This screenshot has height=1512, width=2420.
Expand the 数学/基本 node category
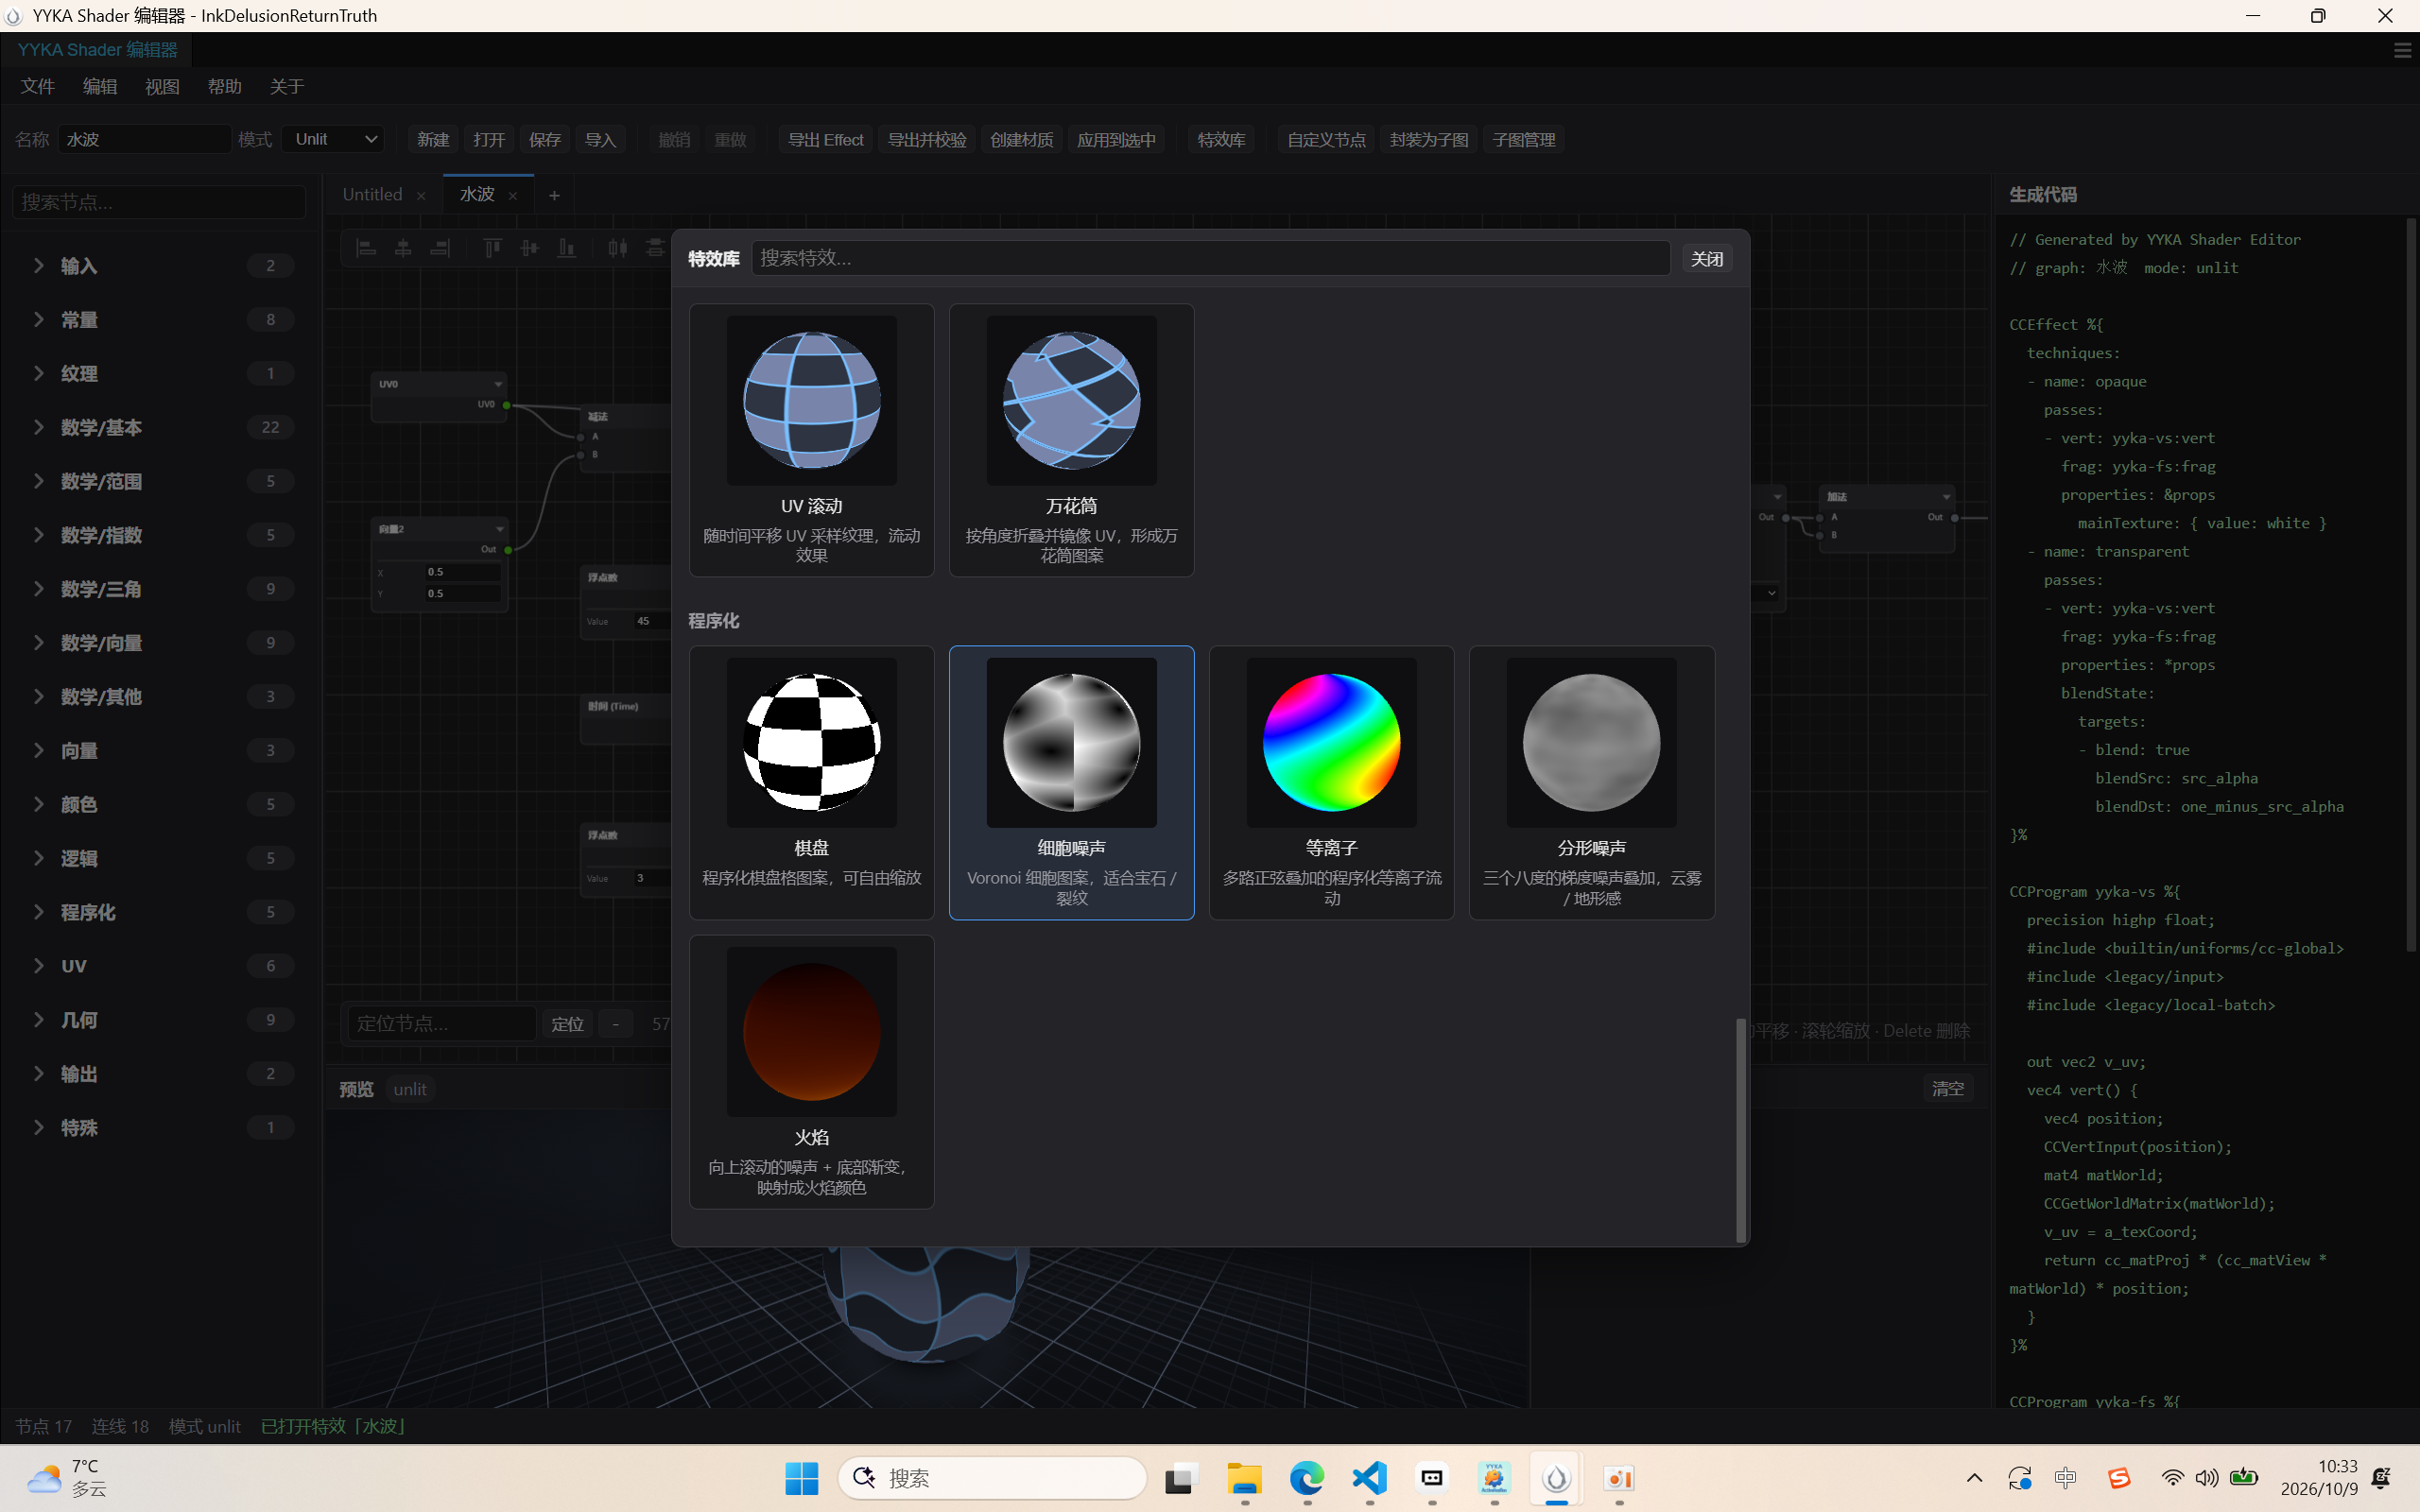(160, 427)
